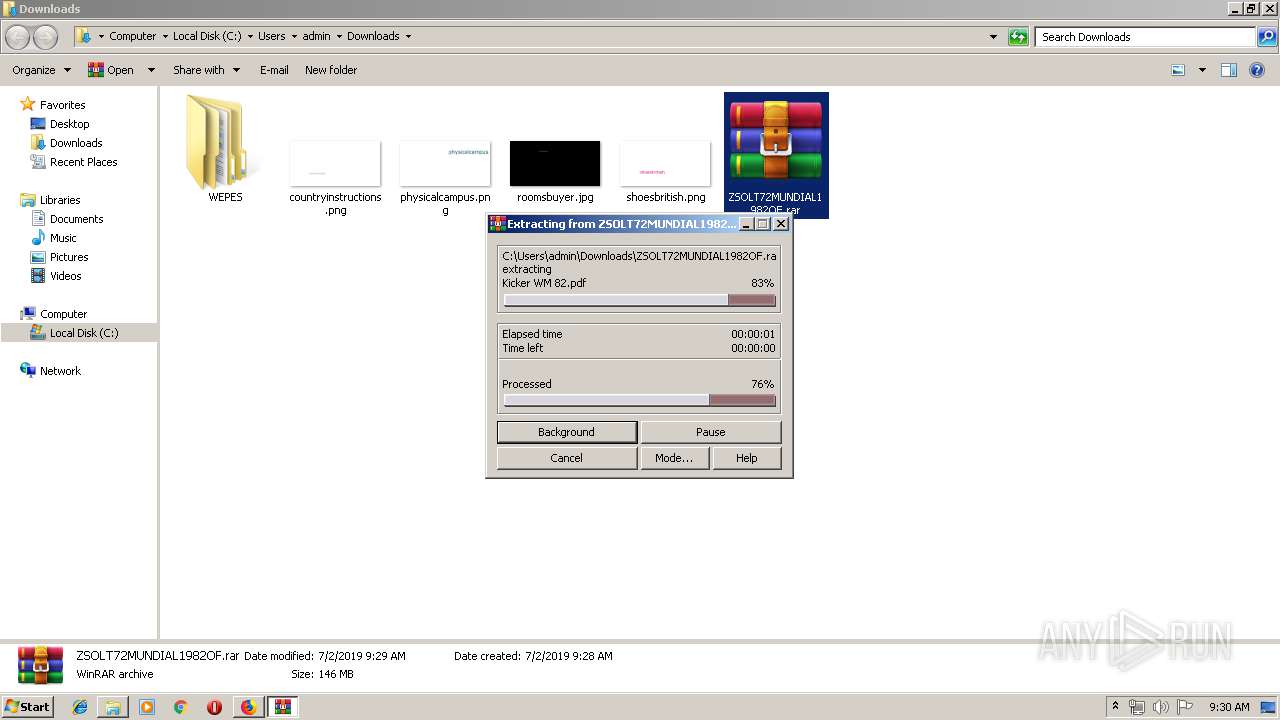Image resolution: width=1280 pixels, height=720 pixels.
Task: Change view with the view icon
Action: click(1178, 70)
